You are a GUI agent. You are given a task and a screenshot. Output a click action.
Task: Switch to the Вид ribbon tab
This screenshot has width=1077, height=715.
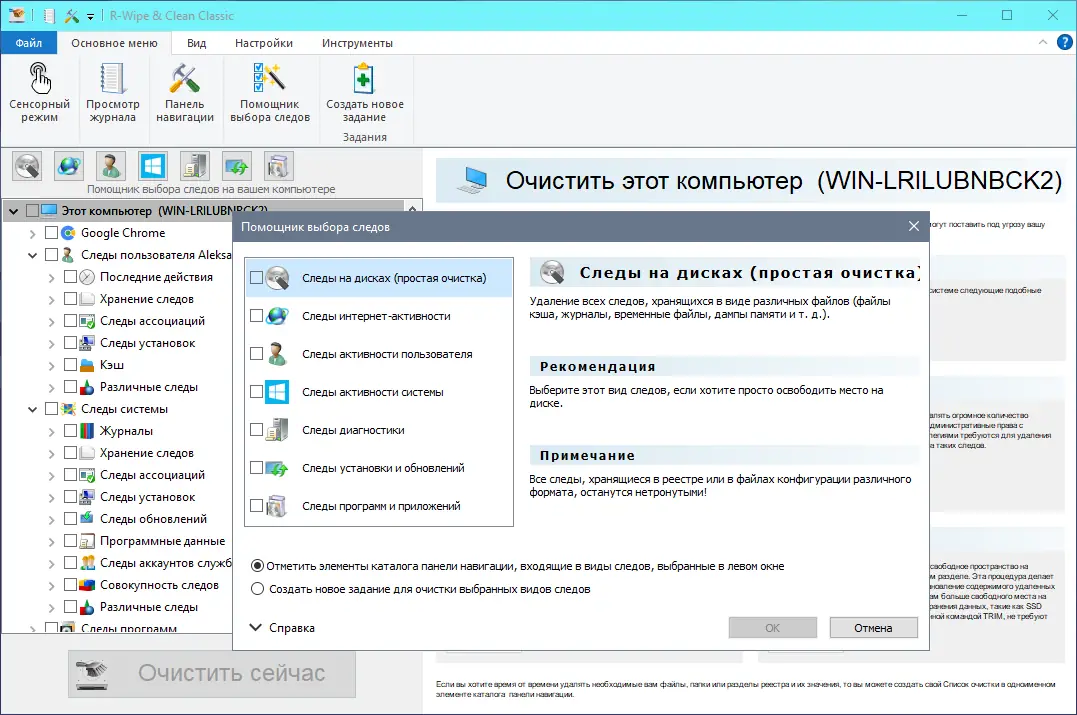coord(196,43)
